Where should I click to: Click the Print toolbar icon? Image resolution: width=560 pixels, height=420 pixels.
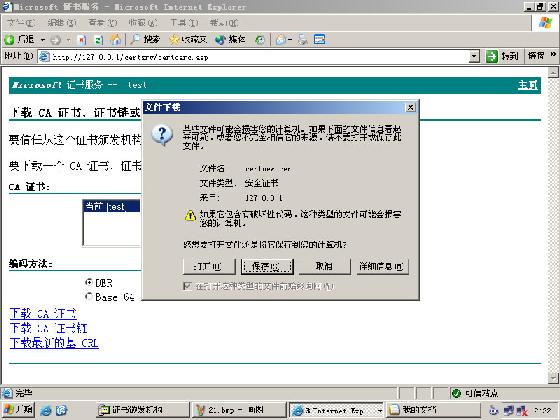pyautogui.click(x=303, y=40)
